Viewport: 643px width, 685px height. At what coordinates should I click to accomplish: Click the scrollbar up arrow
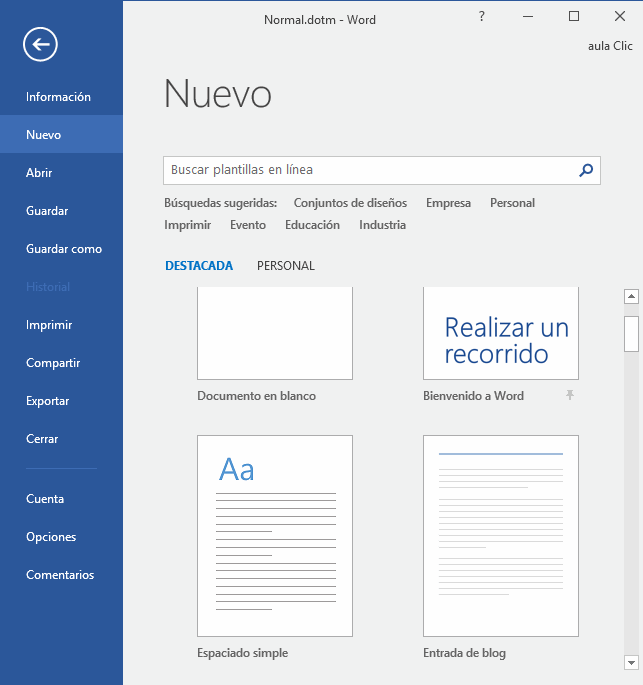pos(631,297)
